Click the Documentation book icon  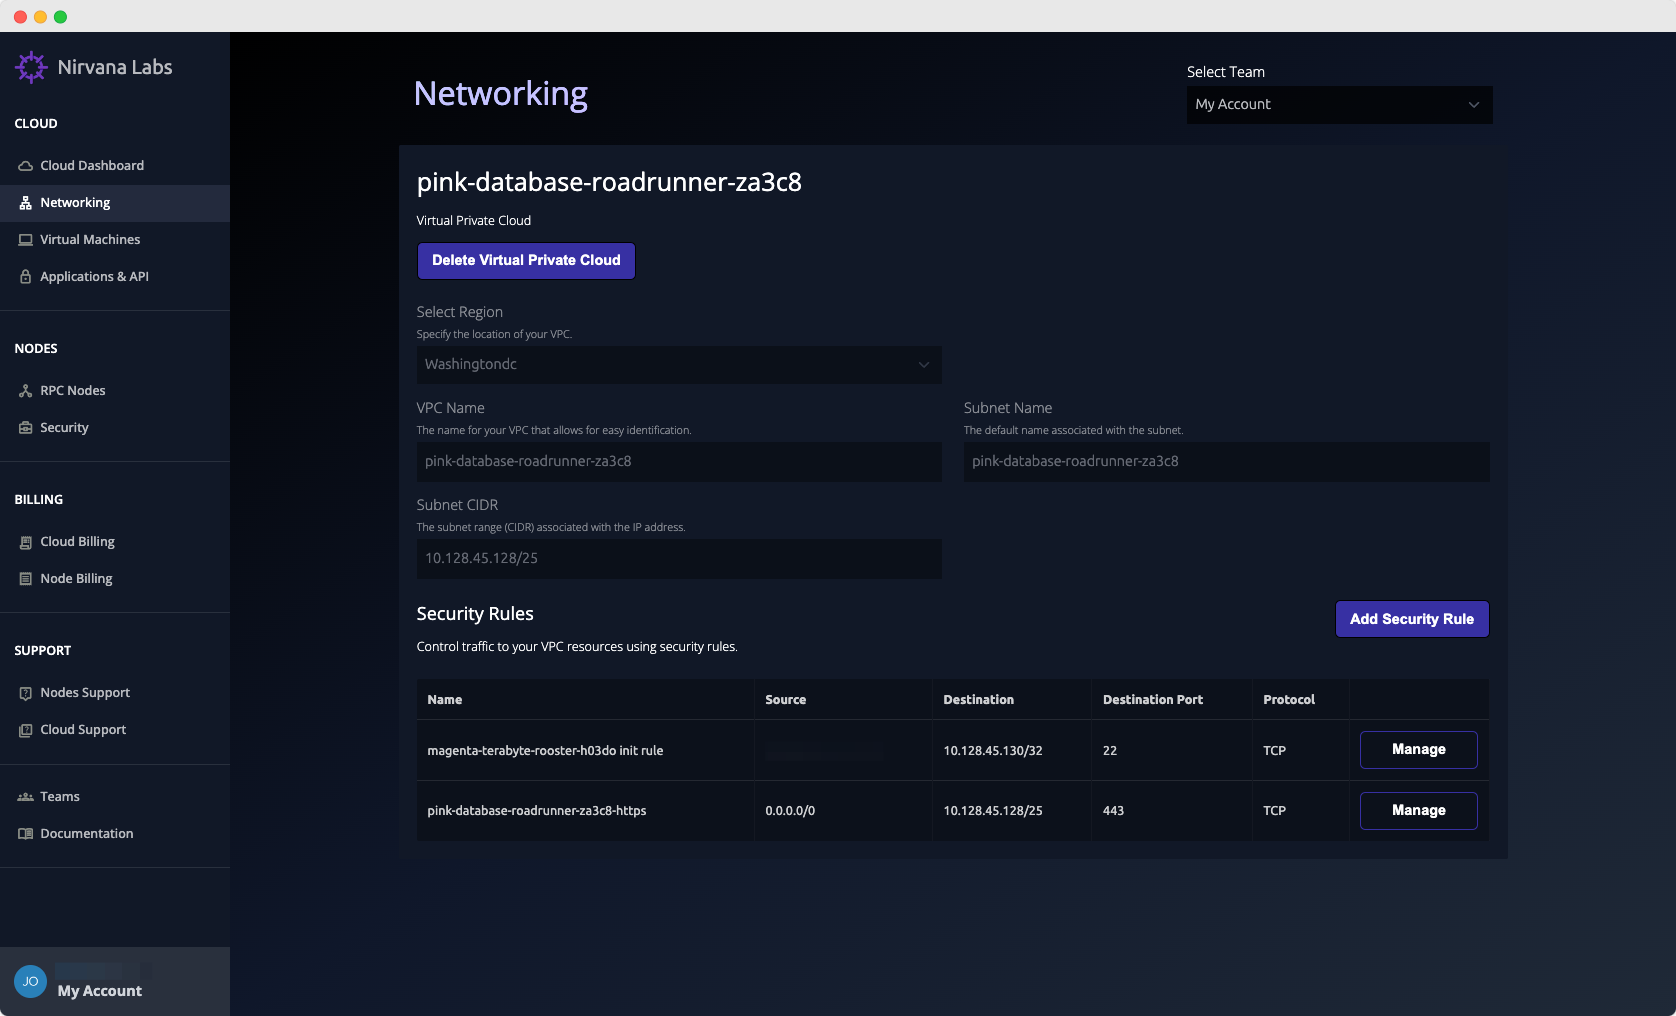26,834
